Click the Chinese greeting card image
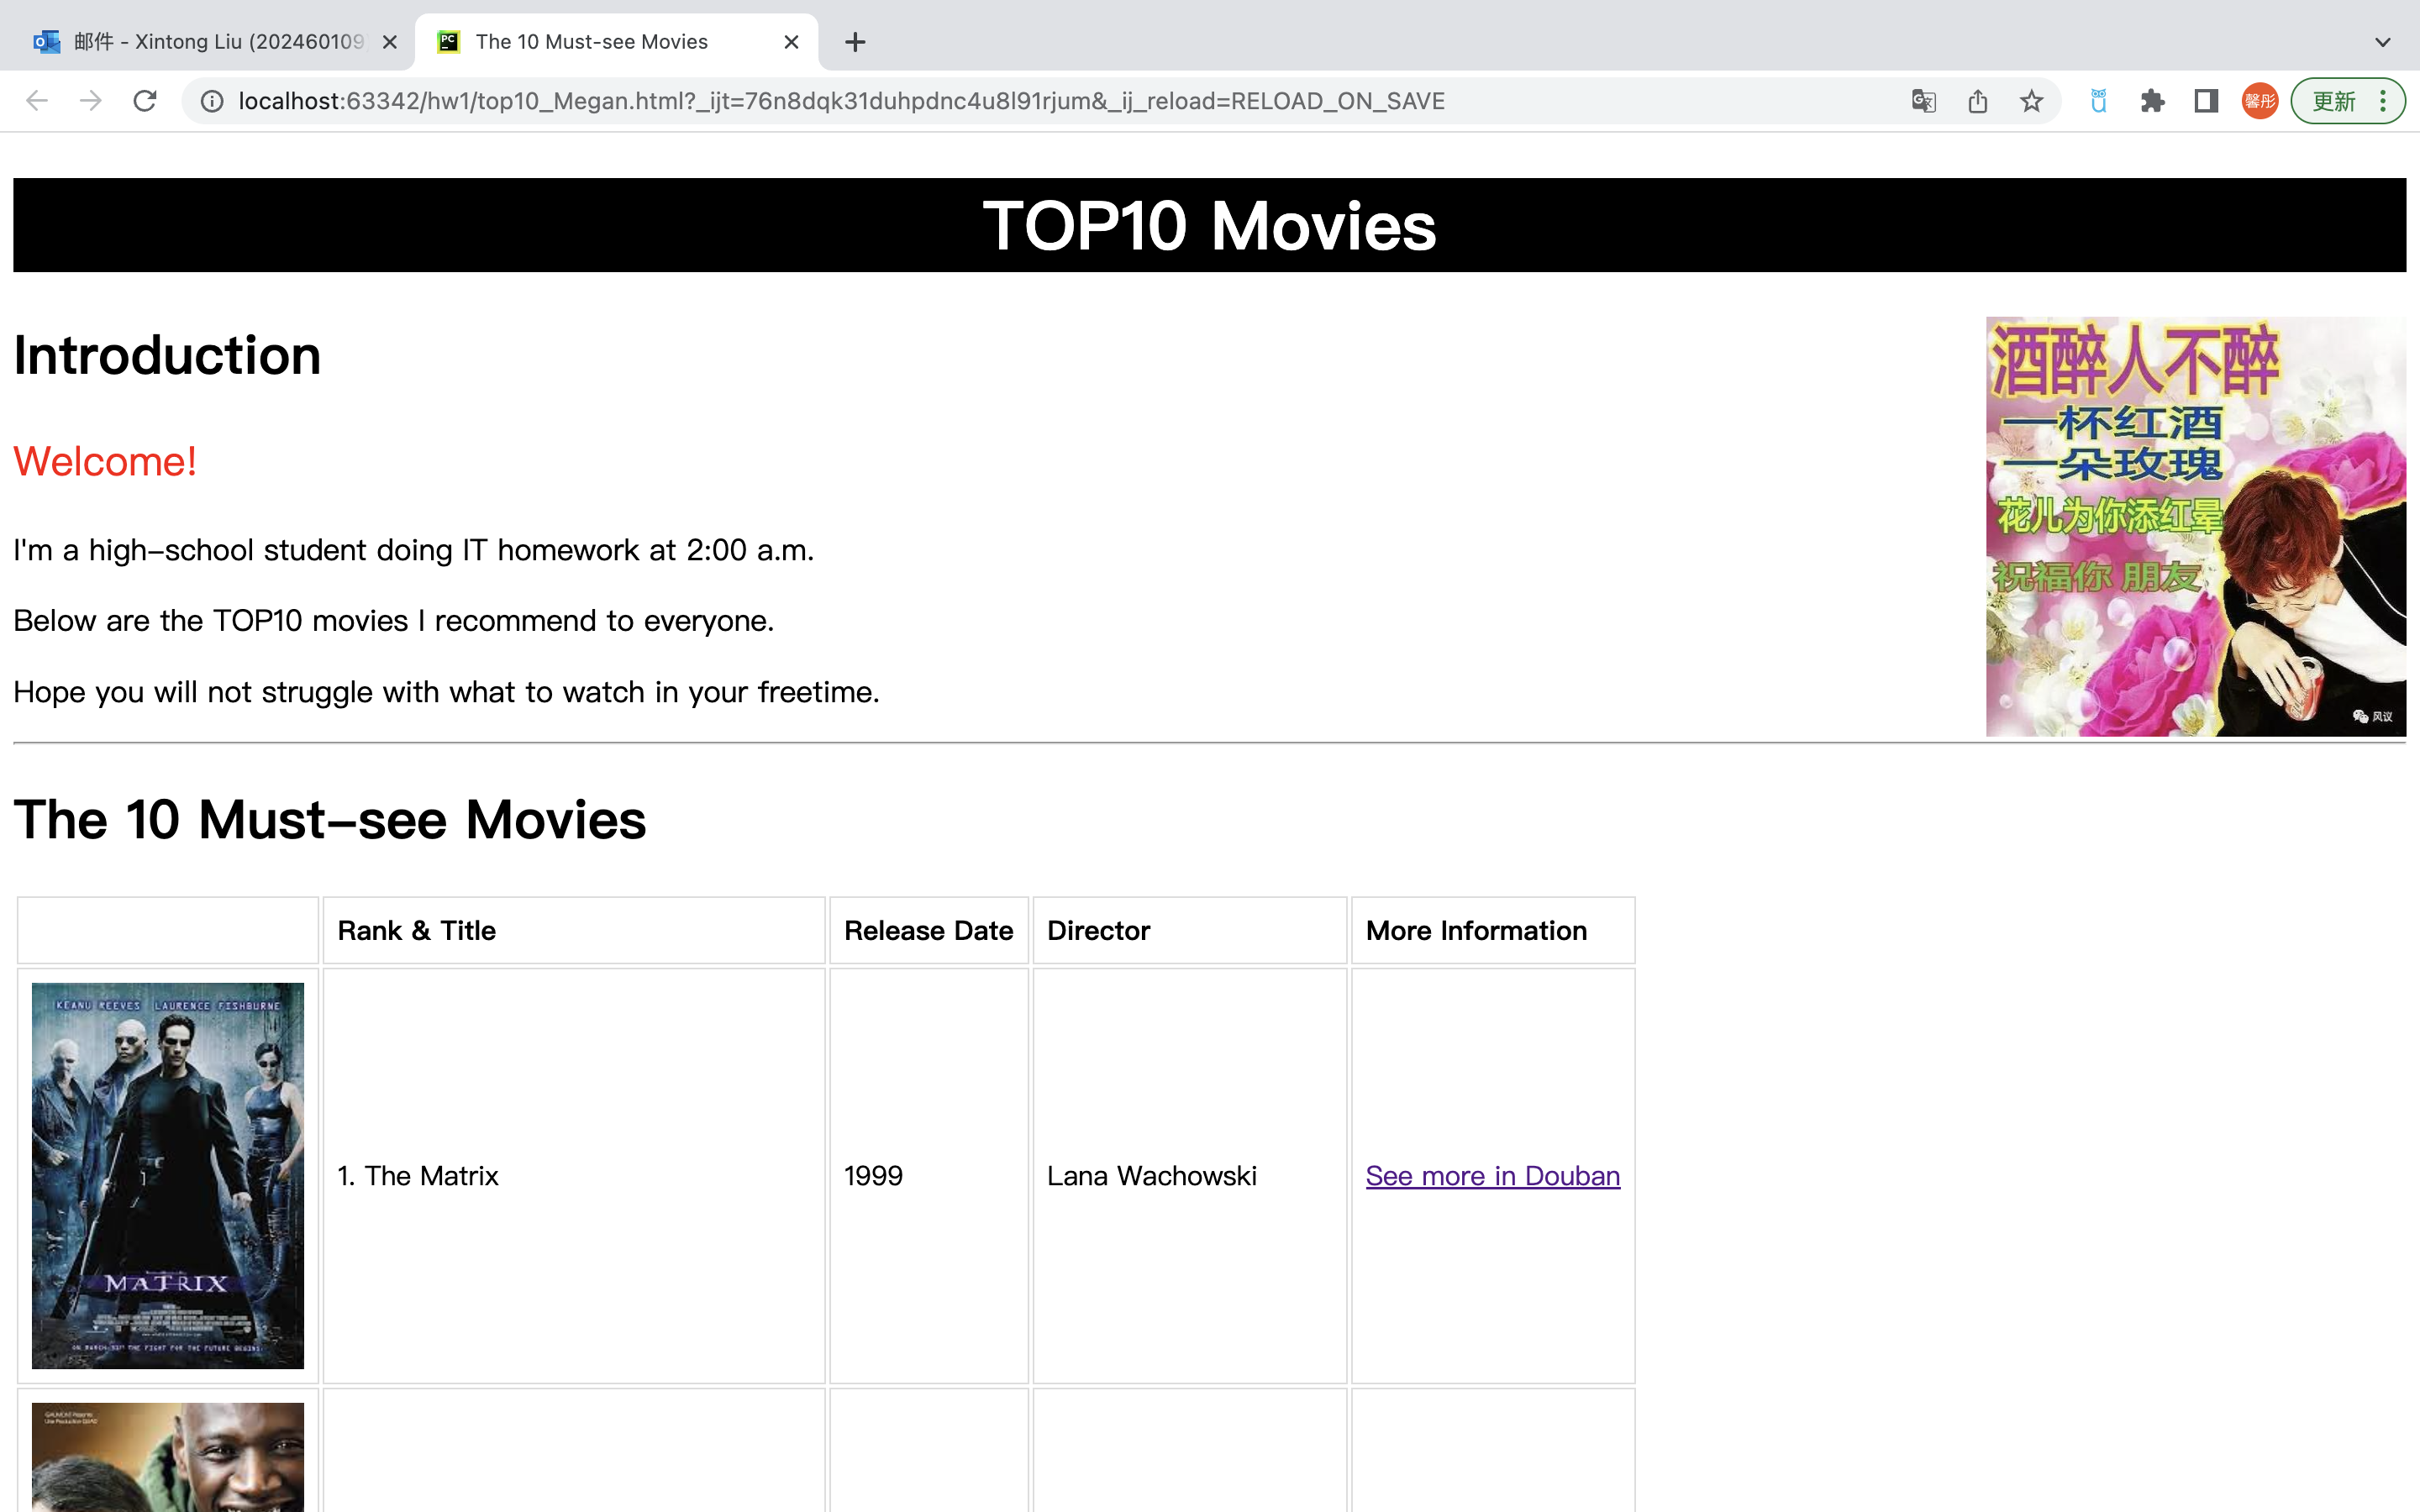The height and width of the screenshot is (1512, 2420). point(2196,527)
